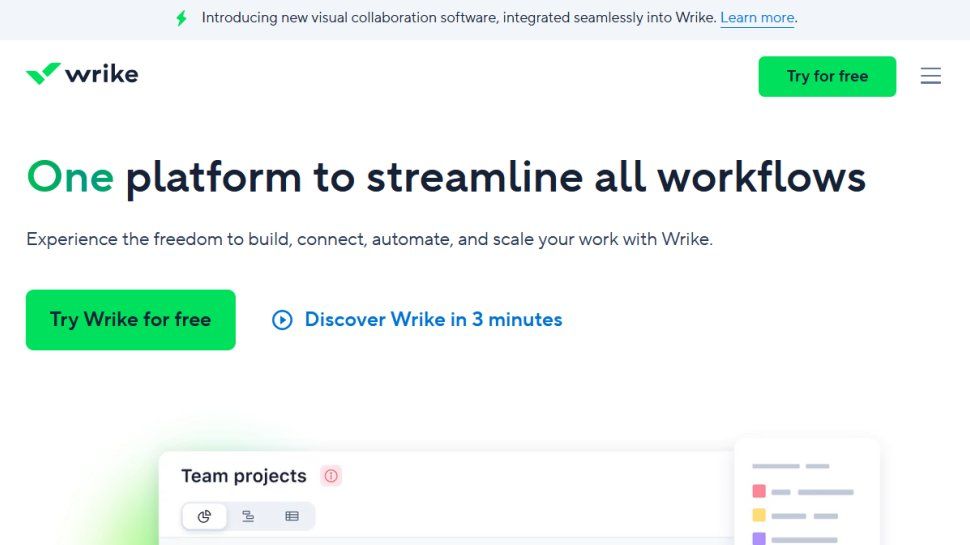
Task: Click the Learn more link in banner
Action: (x=758, y=18)
